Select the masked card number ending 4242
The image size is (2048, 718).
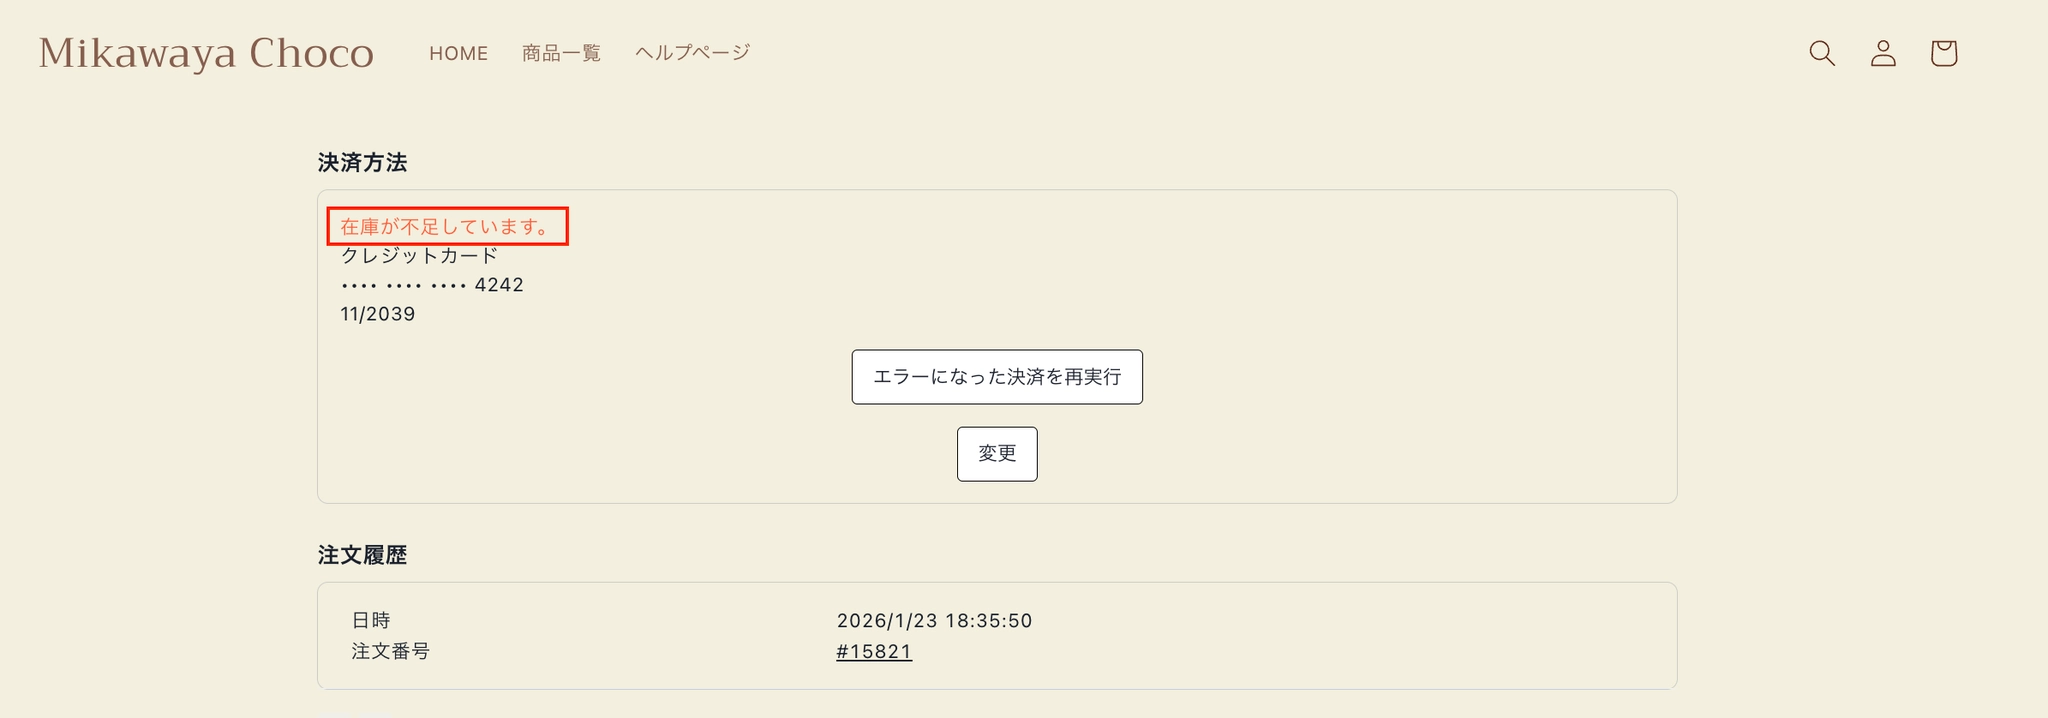[432, 285]
